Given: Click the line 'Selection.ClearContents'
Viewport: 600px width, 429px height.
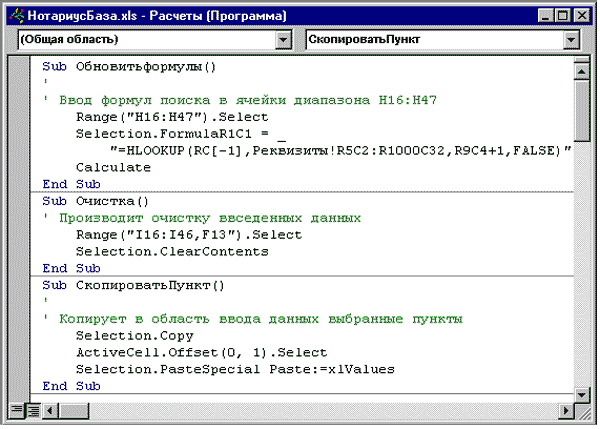Looking at the screenshot, I should (x=172, y=252).
